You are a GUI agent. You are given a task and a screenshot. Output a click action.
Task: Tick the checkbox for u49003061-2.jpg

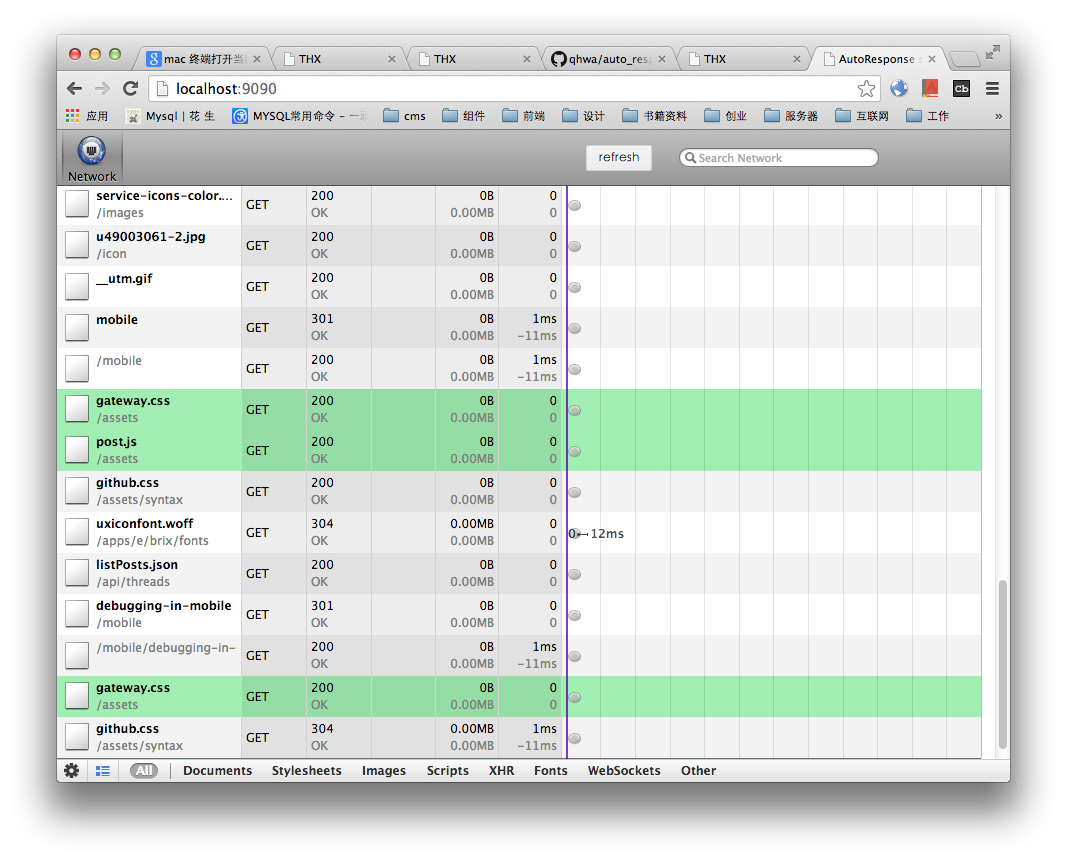tap(77, 245)
